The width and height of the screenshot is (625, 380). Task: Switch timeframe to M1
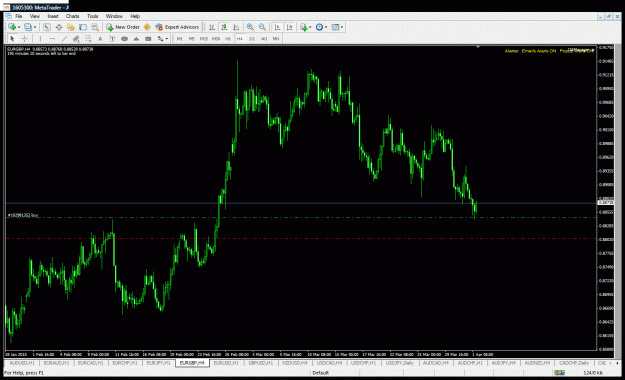tap(180, 39)
